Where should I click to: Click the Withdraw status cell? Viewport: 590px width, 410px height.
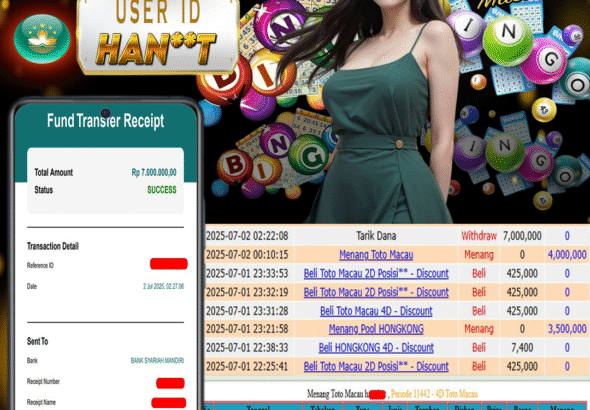coord(479,236)
